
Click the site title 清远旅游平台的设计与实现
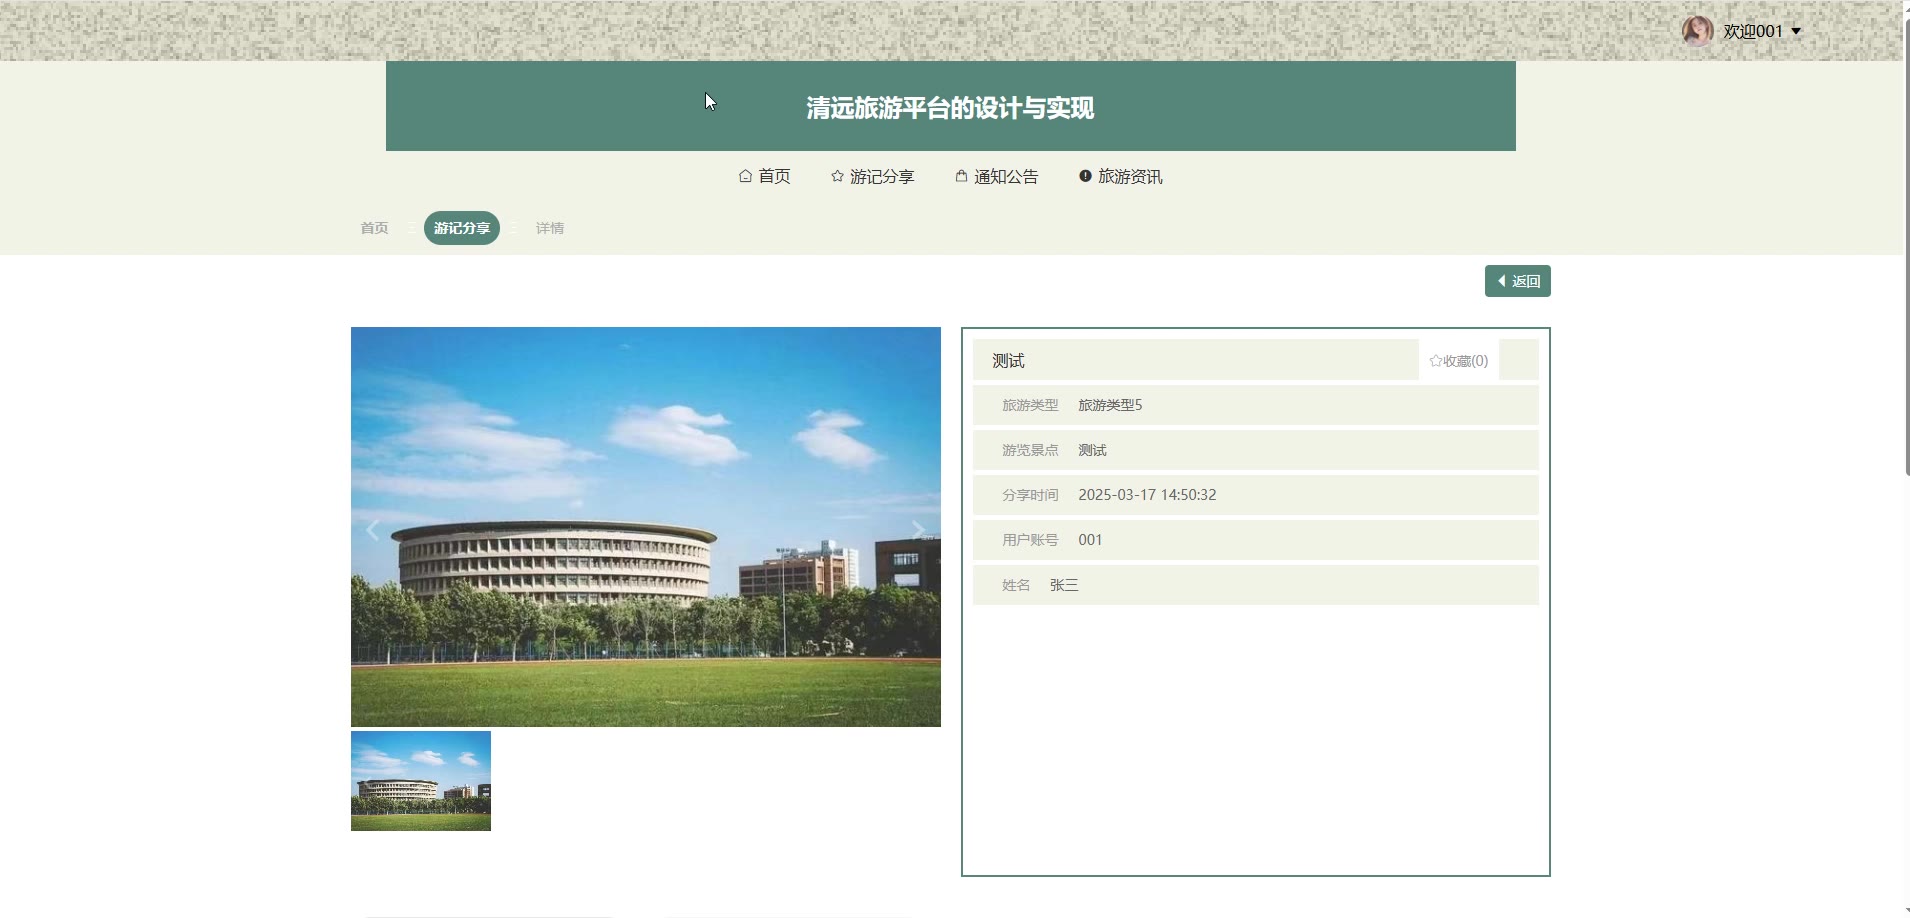click(950, 108)
